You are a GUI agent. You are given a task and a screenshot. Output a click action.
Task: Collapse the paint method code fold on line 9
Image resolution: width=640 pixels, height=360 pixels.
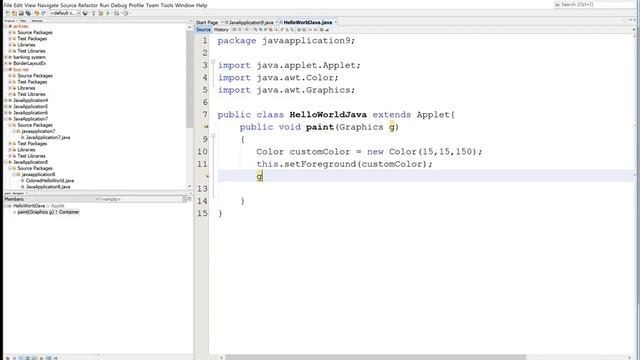(213, 136)
